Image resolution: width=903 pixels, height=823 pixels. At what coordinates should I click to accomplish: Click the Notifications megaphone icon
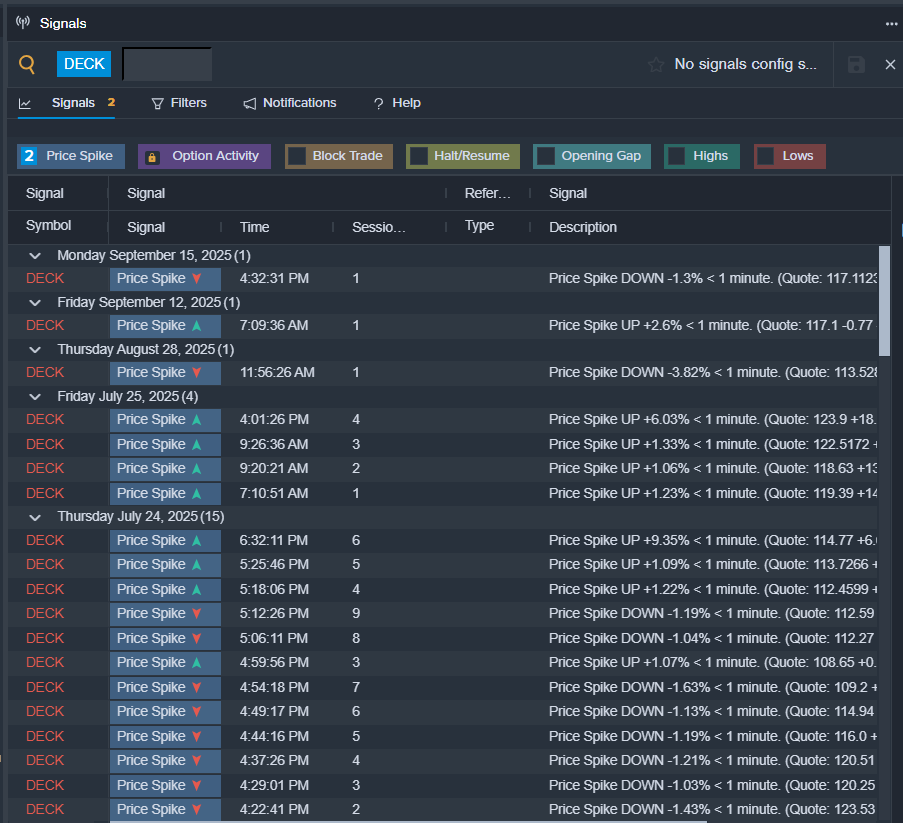[x=250, y=103]
